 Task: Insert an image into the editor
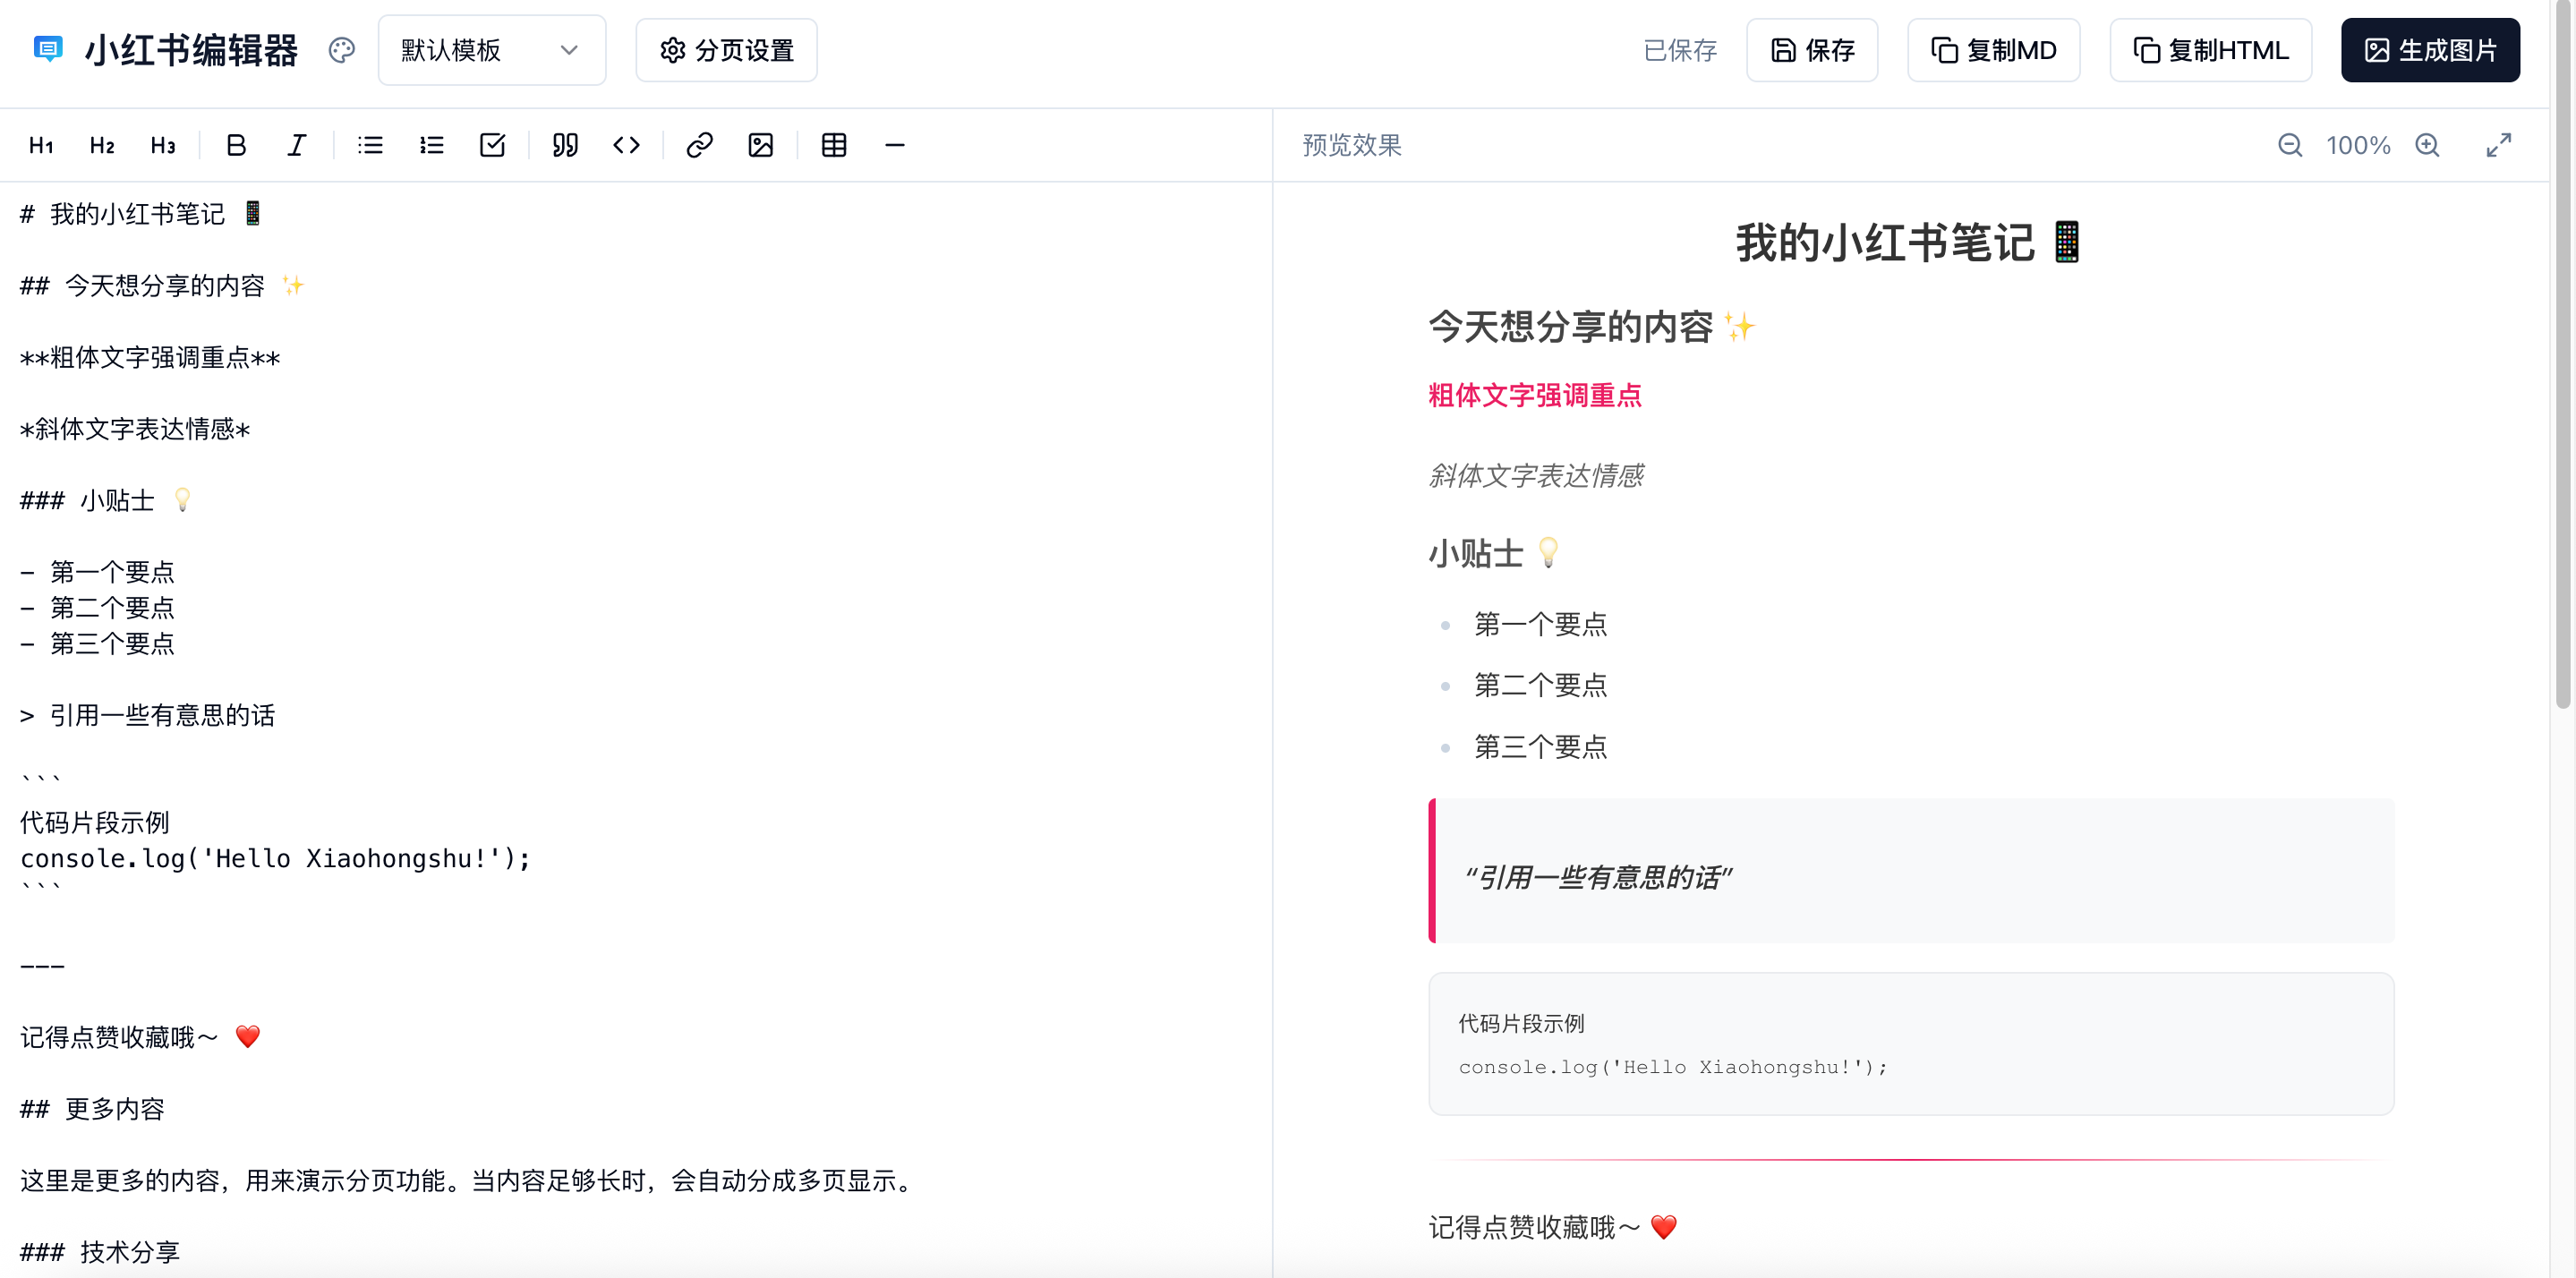click(x=760, y=146)
